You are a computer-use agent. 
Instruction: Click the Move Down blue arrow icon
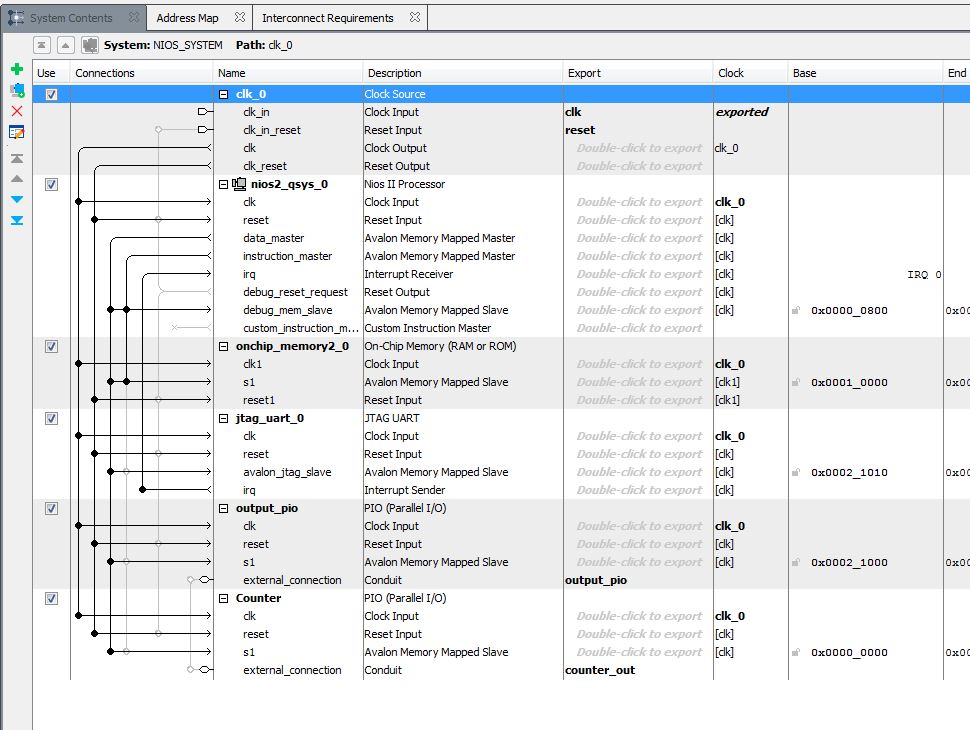(16, 199)
